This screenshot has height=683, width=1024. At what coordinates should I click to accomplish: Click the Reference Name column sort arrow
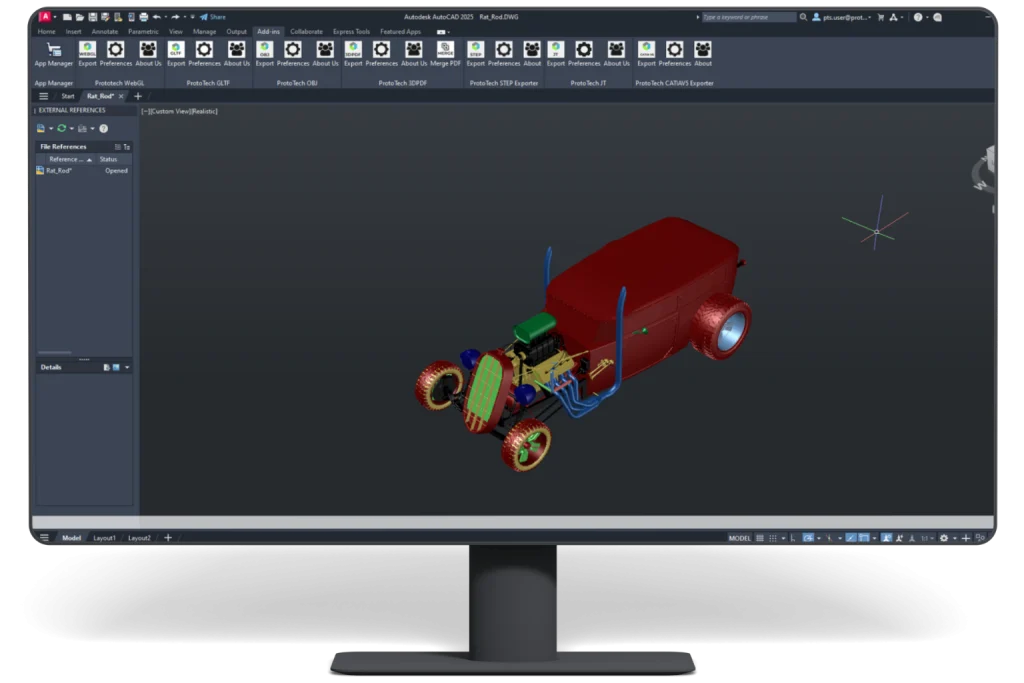(89, 159)
